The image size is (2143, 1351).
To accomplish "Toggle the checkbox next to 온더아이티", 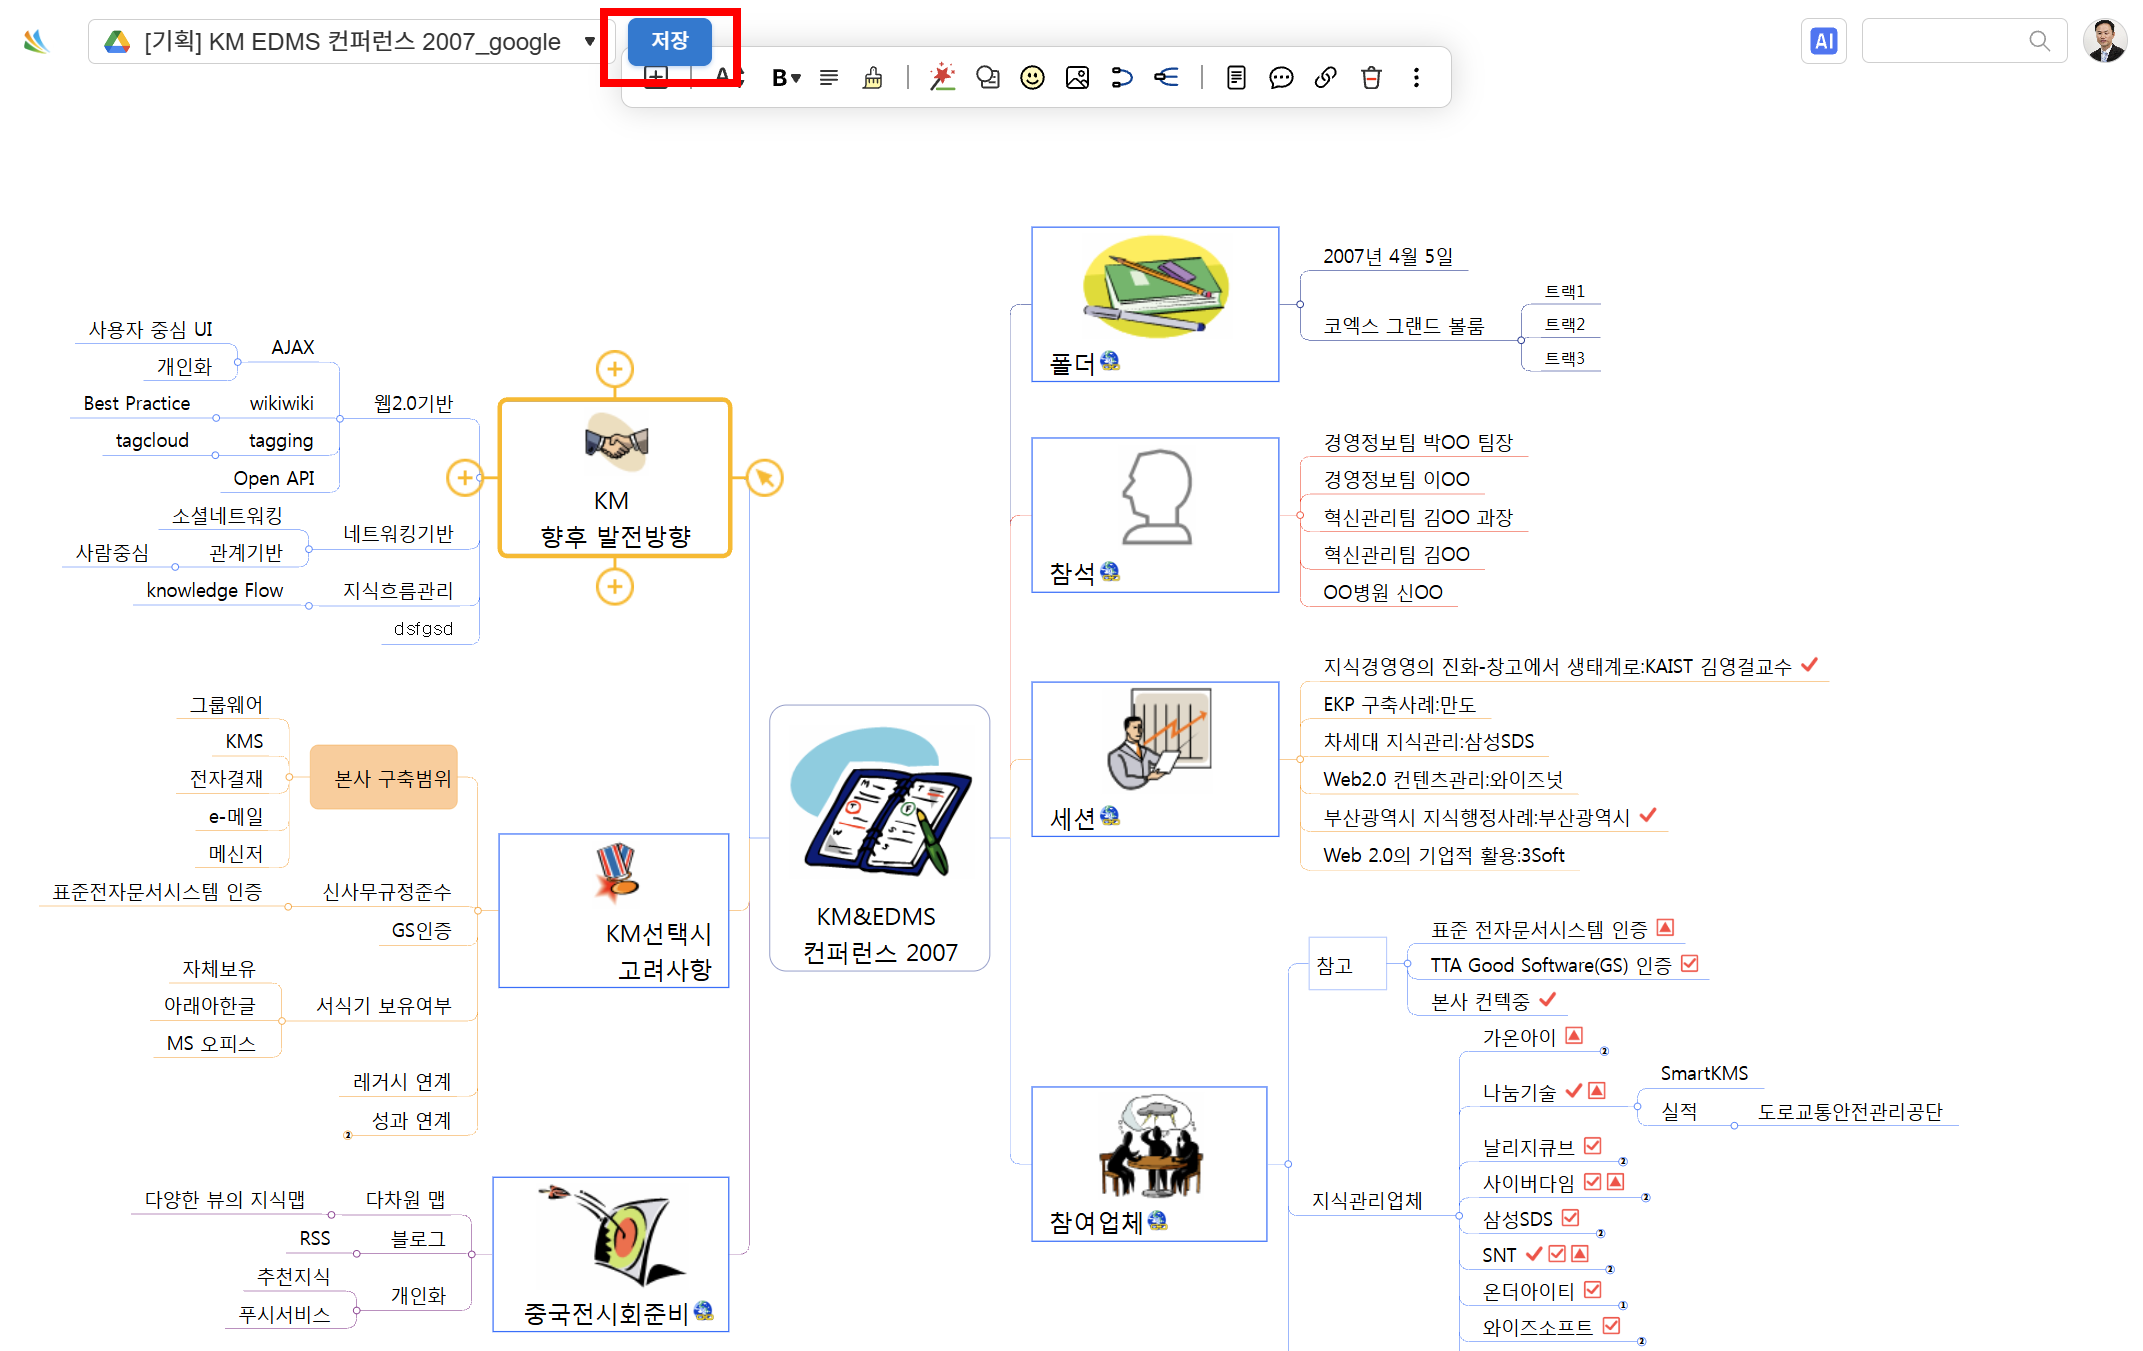I will [1593, 1290].
